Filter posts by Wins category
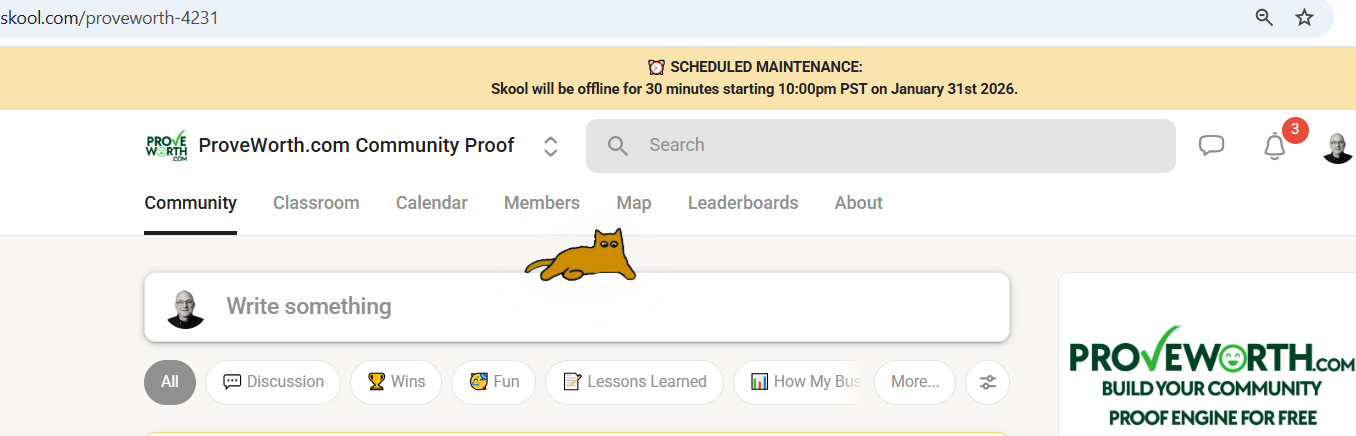The image size is (1356, 436). 396,382
